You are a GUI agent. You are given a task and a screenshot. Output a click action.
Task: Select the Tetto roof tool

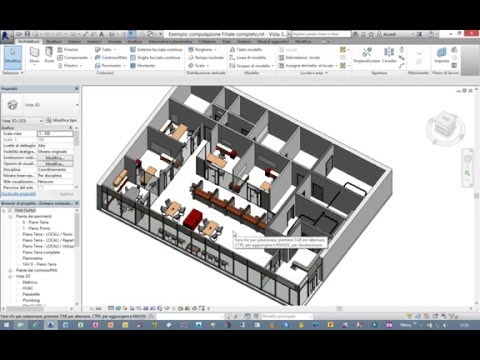click(103, 50)
